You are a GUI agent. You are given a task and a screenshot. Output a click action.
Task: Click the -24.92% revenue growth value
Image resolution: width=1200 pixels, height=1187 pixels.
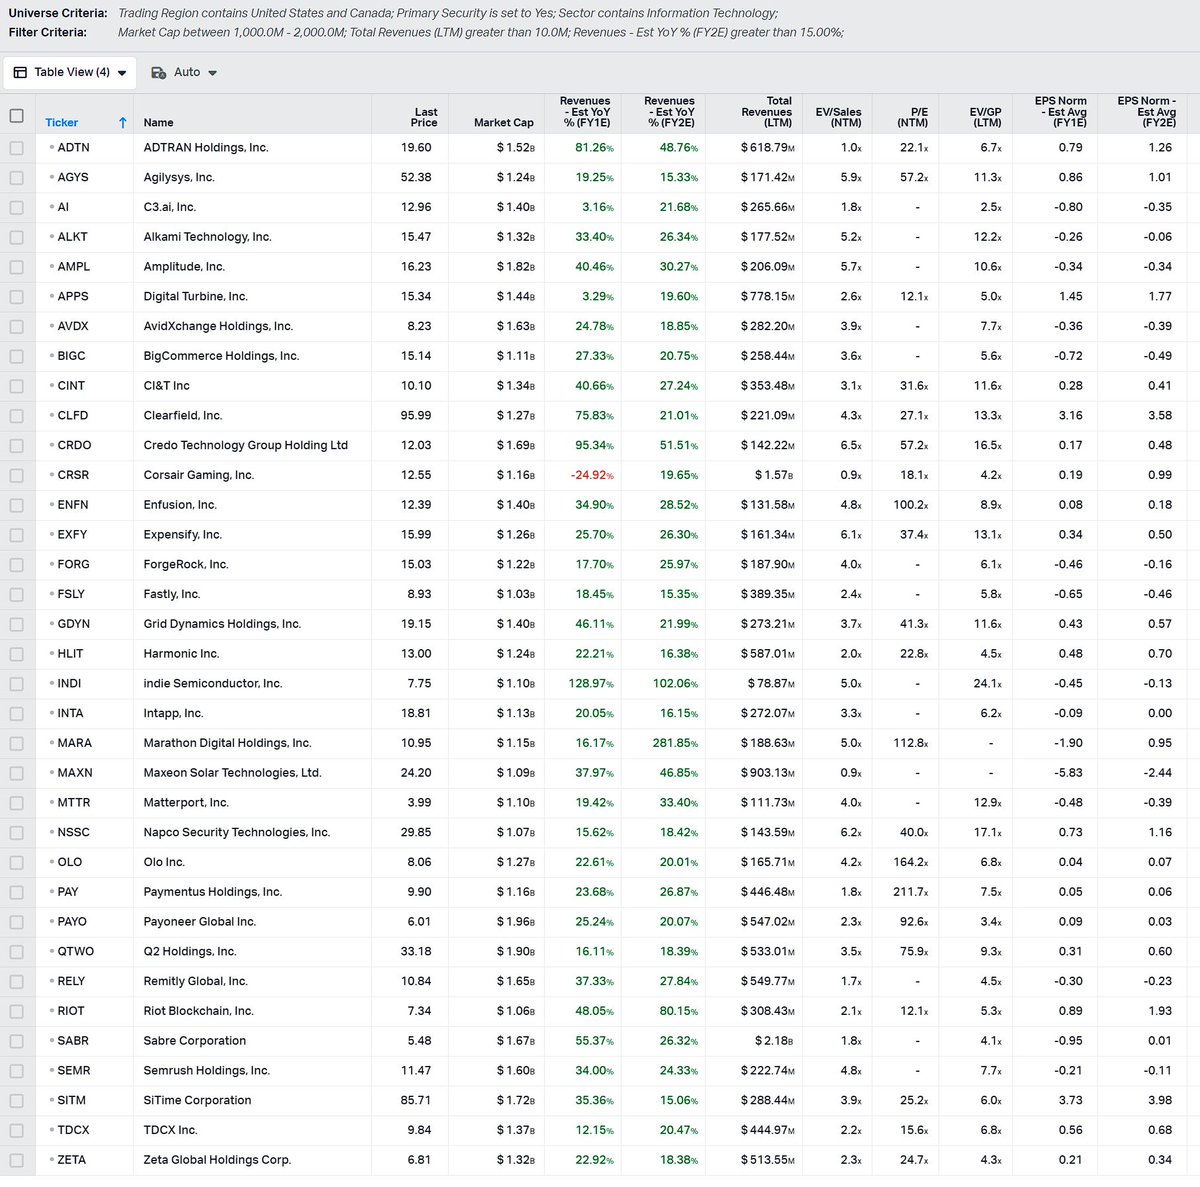click(592, 476)
